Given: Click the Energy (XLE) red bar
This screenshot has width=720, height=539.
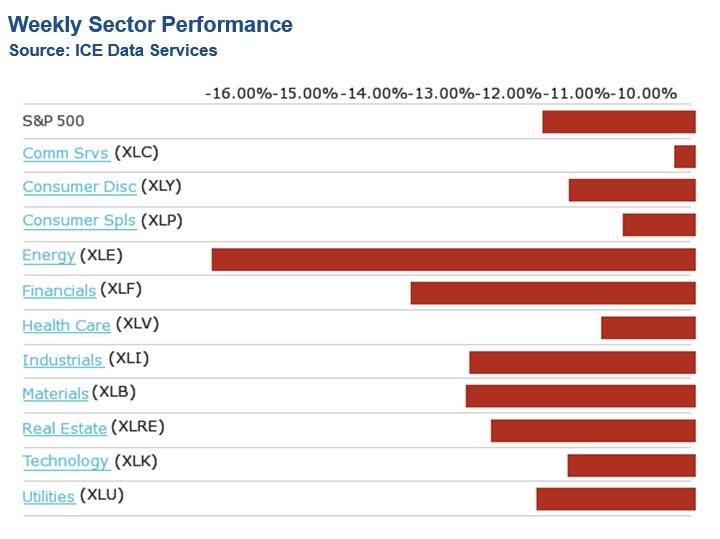Looking at the screenshot, I should (453, 259).
